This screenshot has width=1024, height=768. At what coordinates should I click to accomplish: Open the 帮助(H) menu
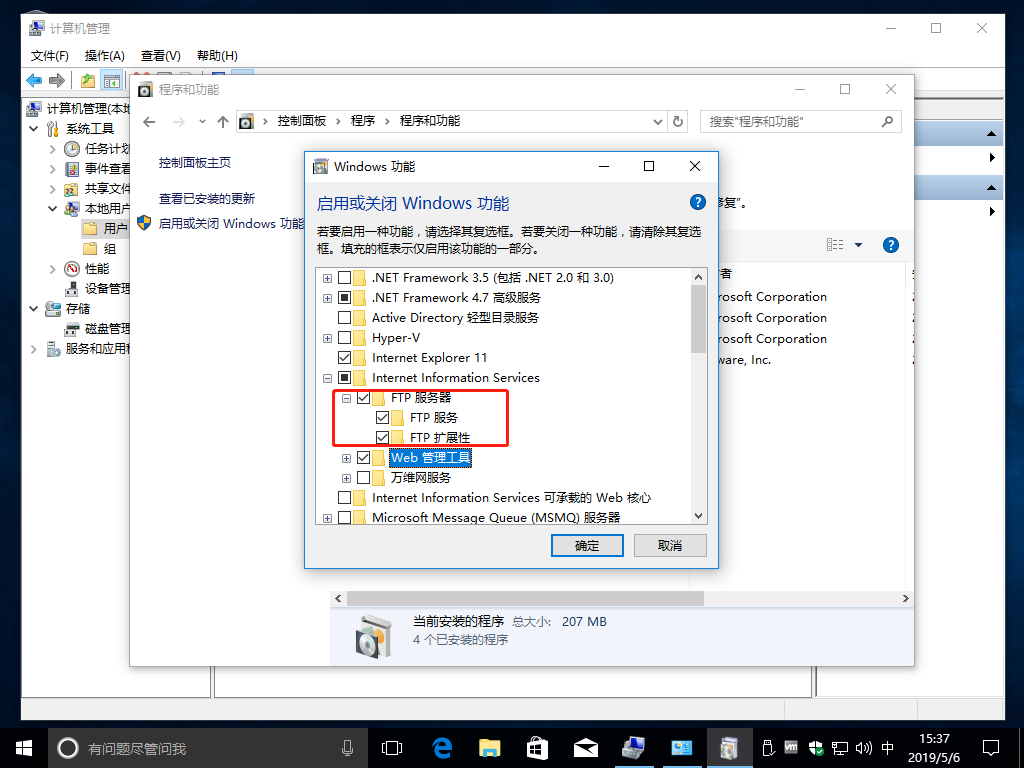point(217,56)
